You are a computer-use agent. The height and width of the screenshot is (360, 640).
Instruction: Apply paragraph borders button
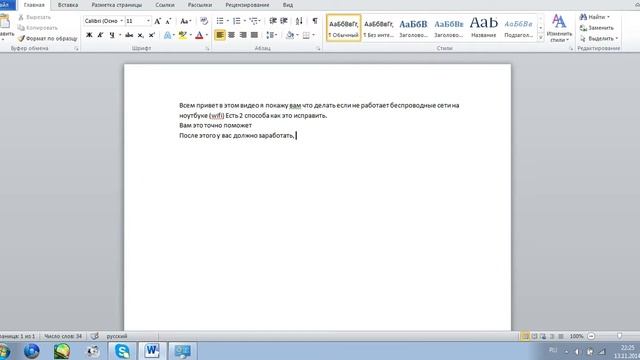pyautogui.click(x=306, y=35)
